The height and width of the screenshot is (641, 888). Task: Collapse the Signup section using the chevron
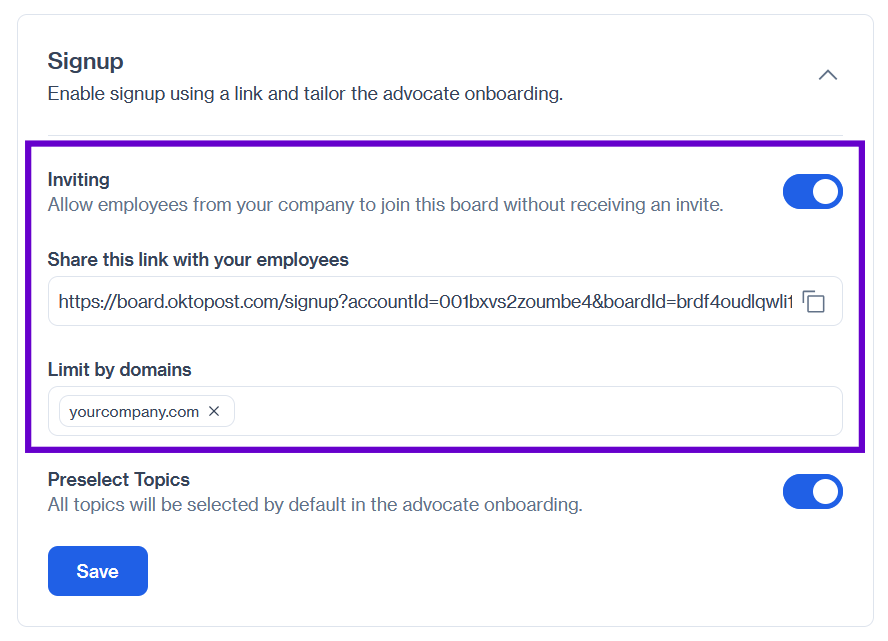click(x=827, y=75)
